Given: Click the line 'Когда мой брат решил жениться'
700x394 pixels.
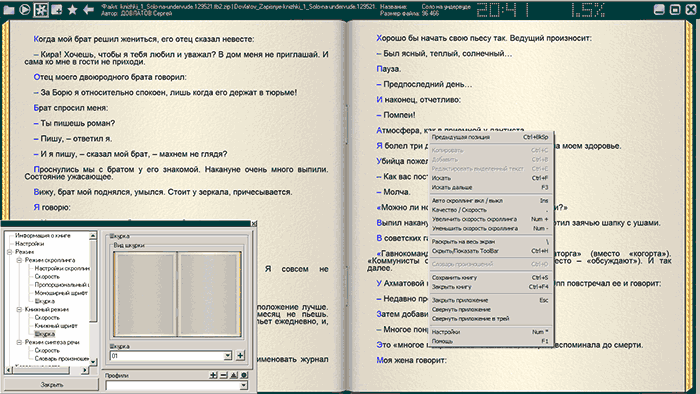Looking at the screenshot, I should 144,39.
